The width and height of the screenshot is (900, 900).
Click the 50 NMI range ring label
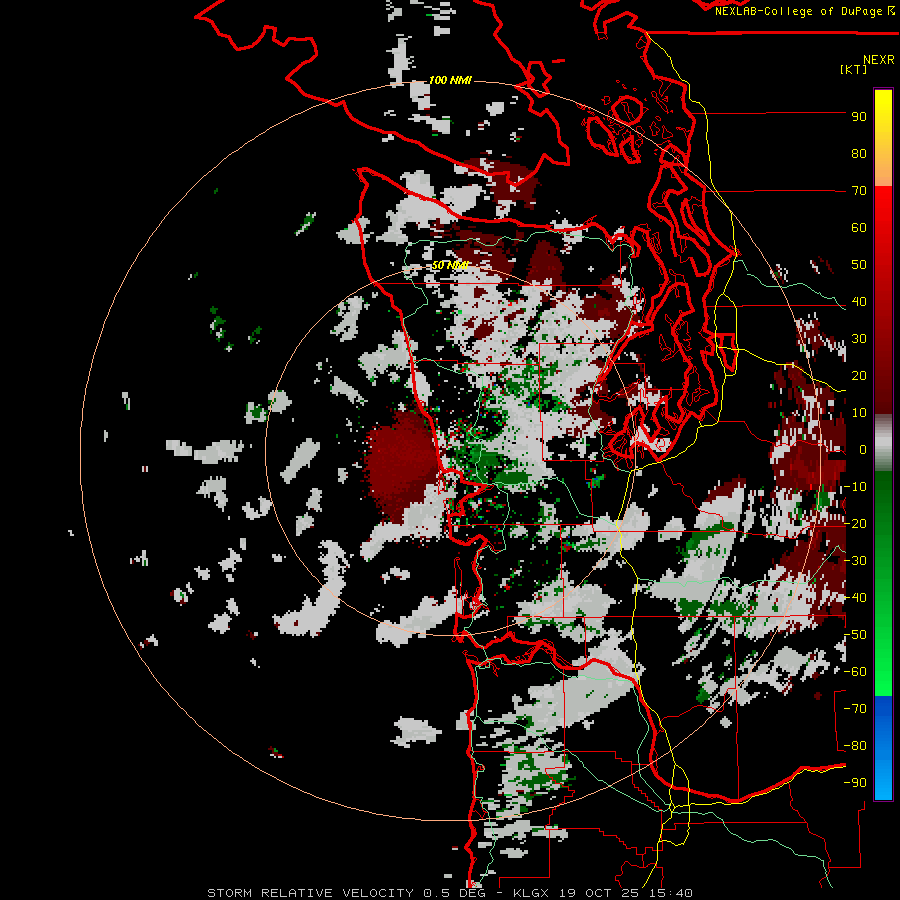coord(450,265)
